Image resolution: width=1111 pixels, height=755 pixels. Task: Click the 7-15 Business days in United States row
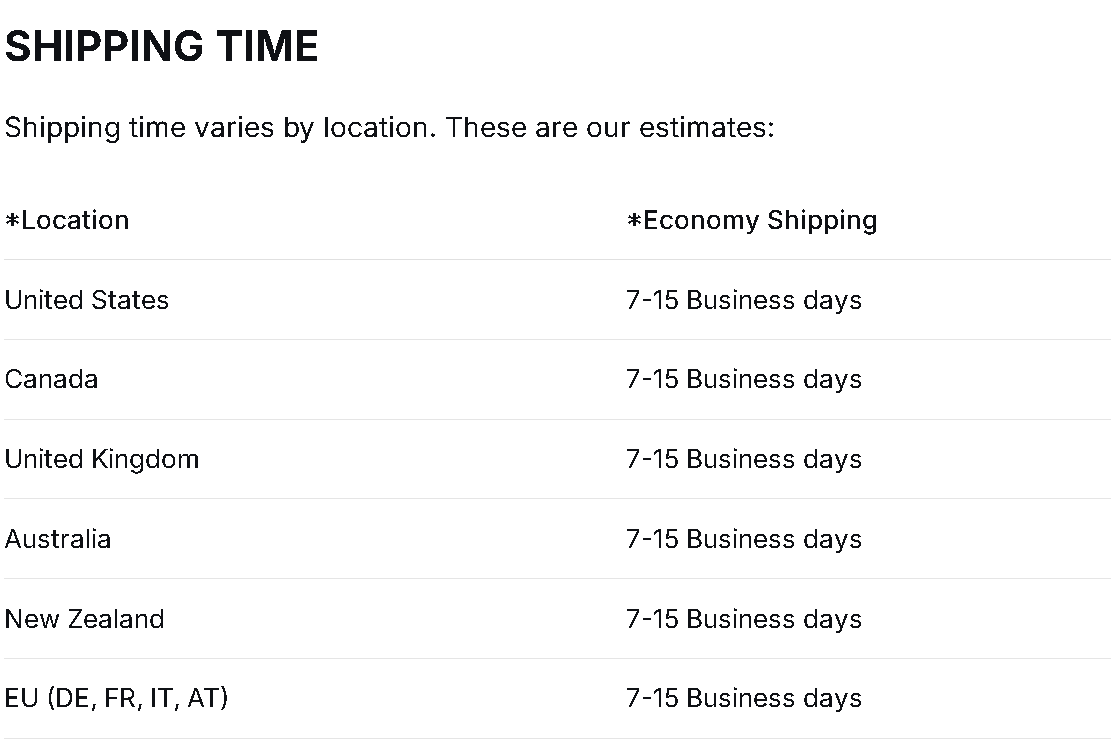[x=744, y=300]
